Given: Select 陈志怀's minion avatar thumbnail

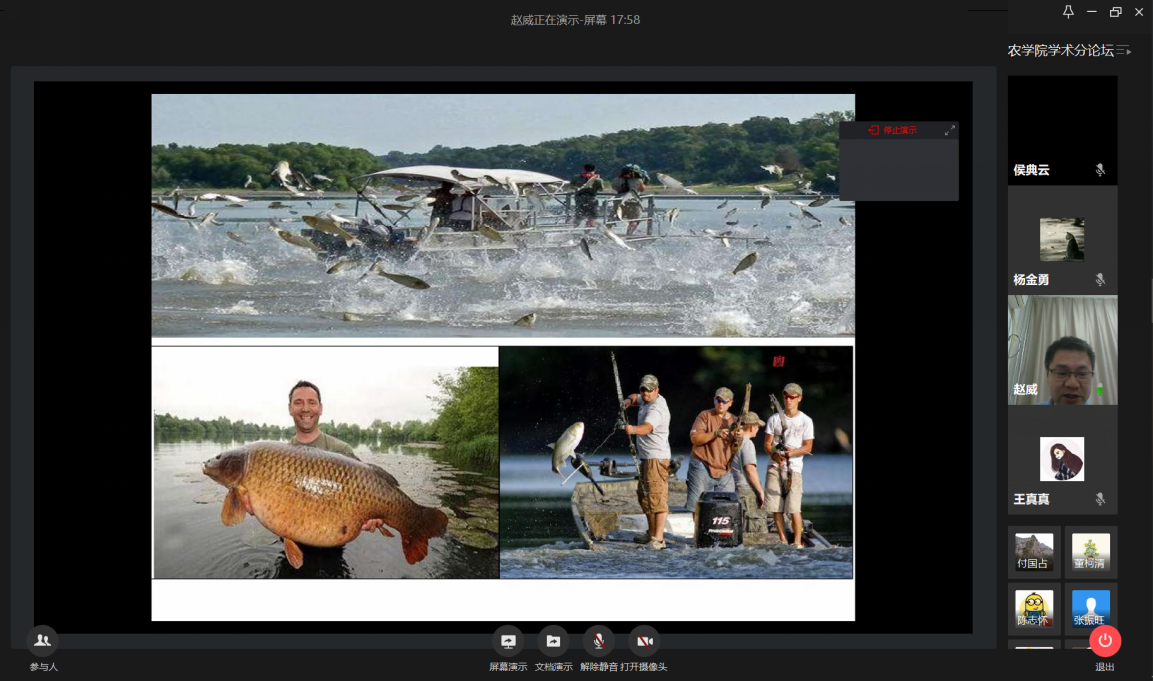Looking at the screenshot, I should [1034, 608].
